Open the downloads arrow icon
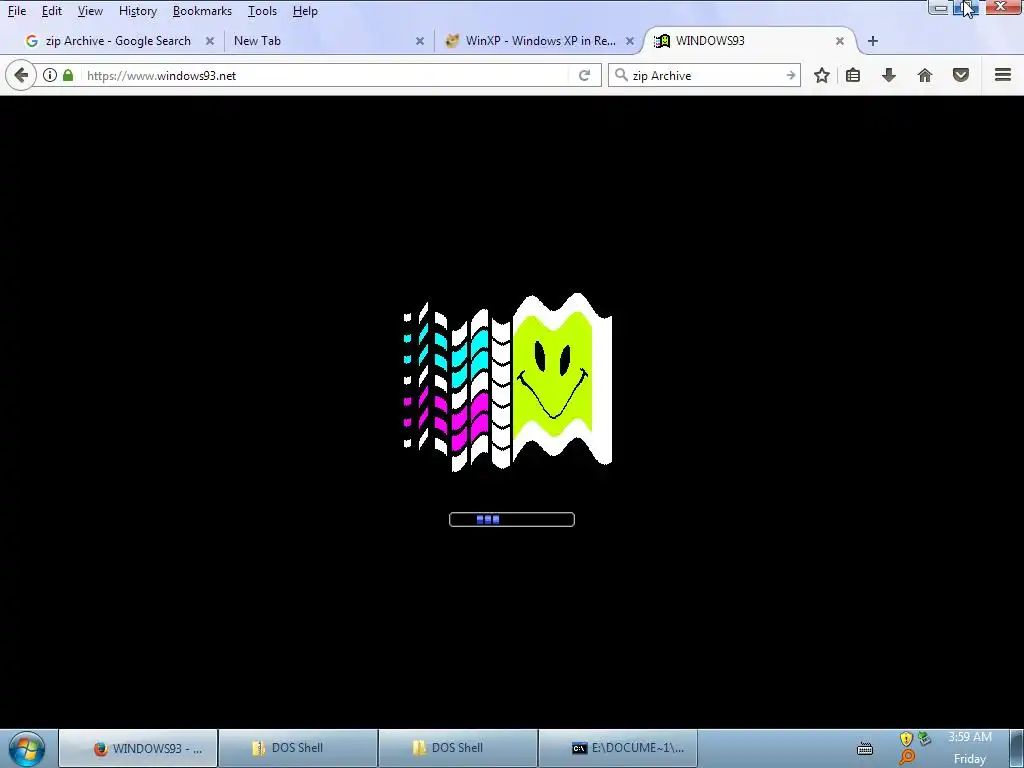Image resolution: width=1024 pixels, height=768 pixels. coord(888,75)
